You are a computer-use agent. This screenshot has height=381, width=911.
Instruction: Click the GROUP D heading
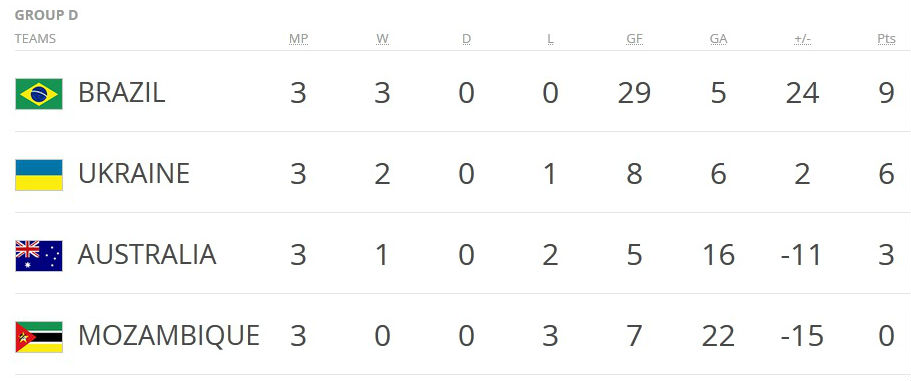46,15
